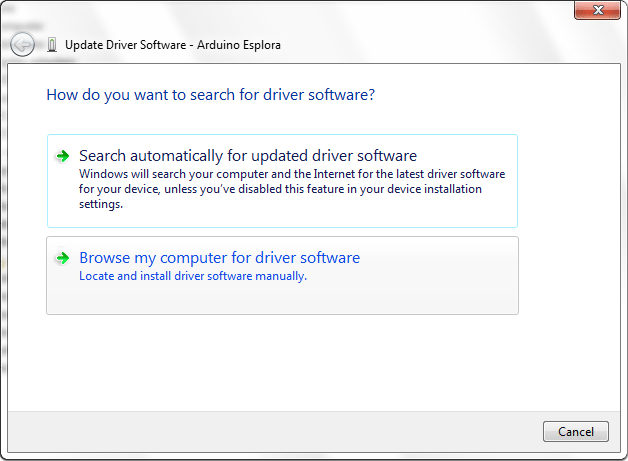Click green arrow beside Browse my computer
The width and height of the screenshot is (628, 461).
[x=62, y=258]
